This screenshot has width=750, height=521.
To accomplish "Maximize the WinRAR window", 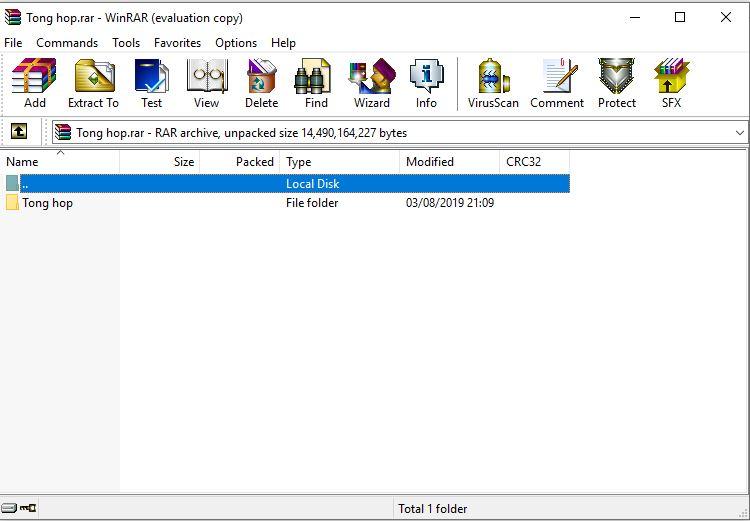I will click(x=680, y=18).
